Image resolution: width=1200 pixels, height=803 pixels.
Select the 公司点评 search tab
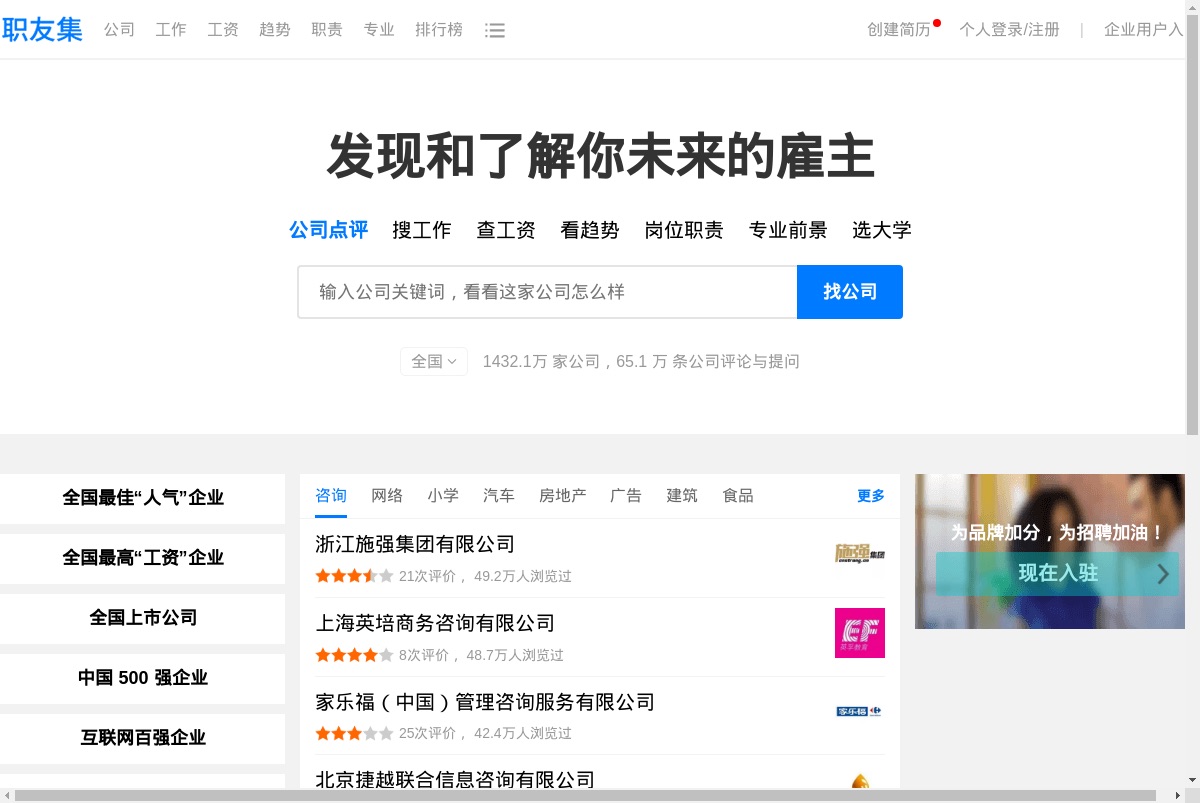329,230
